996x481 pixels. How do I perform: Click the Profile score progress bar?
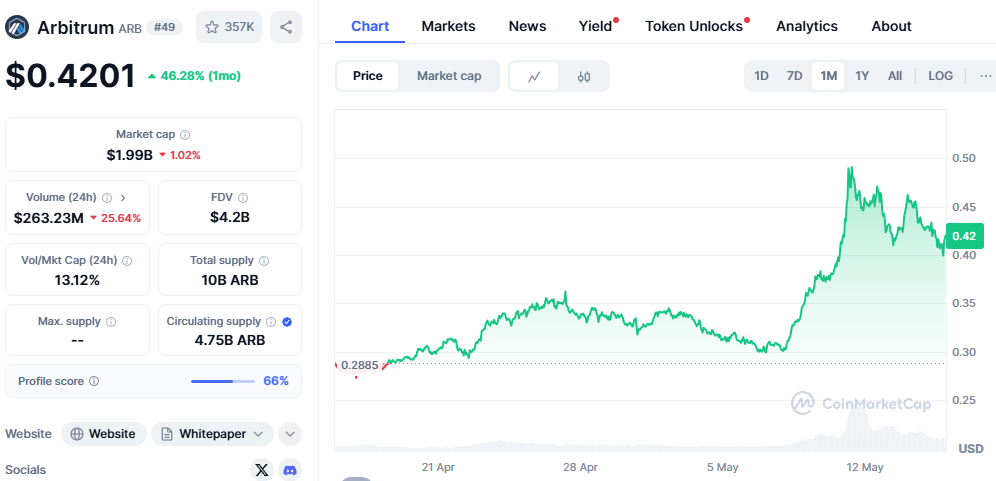222,381
